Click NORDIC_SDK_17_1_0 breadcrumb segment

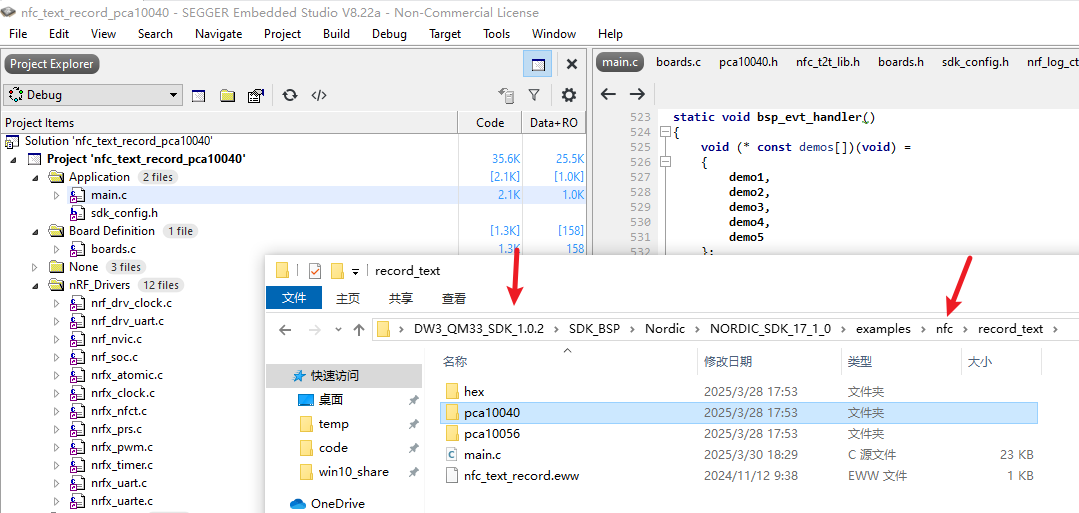point(770,329)
